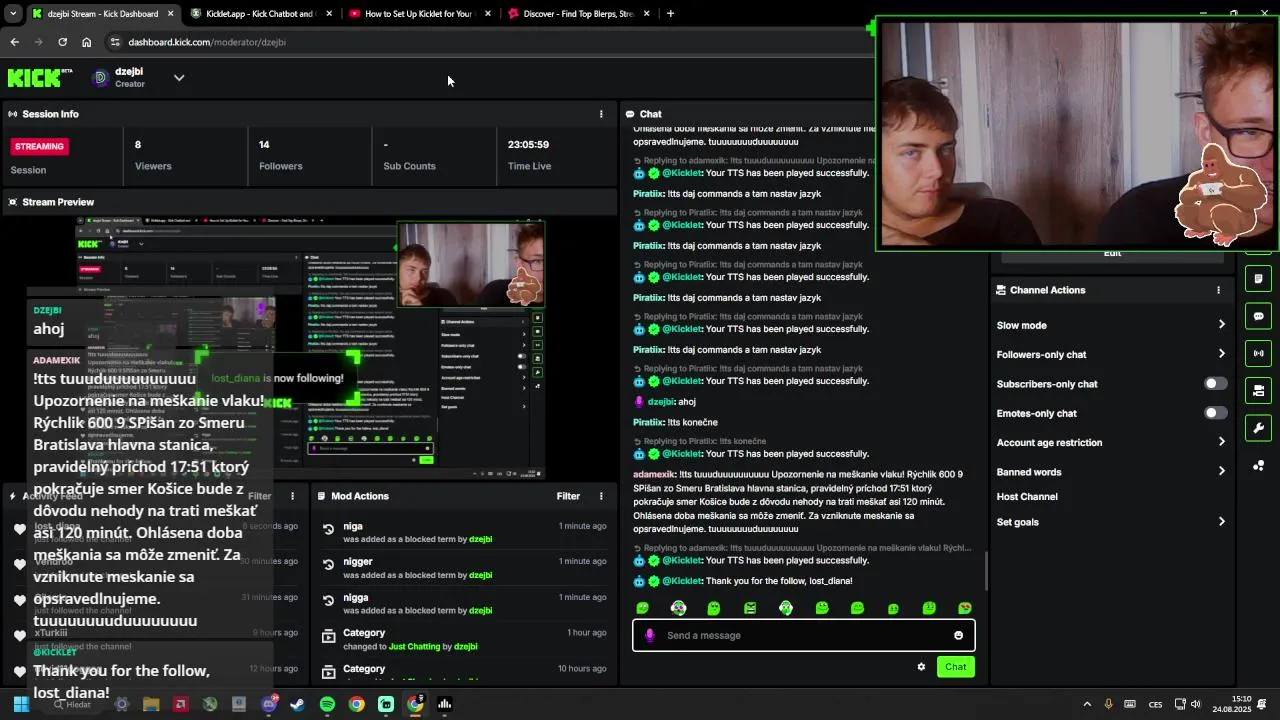Click Filter in Activity Feed panel
Viewport: 1280px width, 720px height.
click(260, 496)
